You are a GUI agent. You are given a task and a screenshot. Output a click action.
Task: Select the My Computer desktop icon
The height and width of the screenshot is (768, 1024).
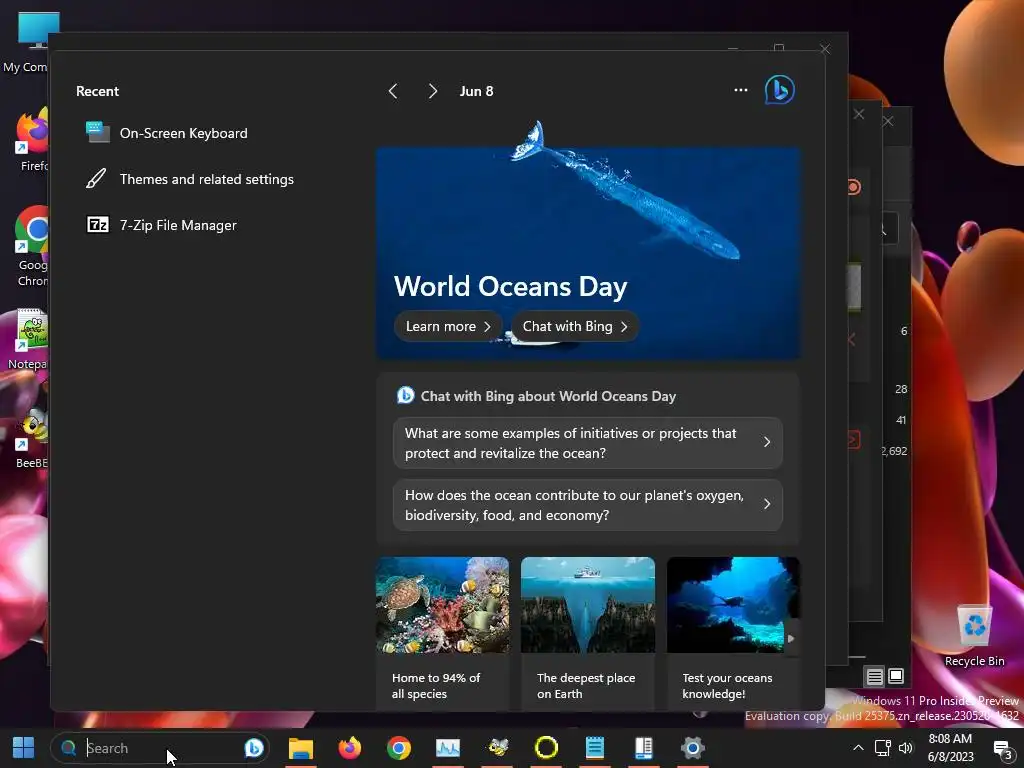[26, 42]
